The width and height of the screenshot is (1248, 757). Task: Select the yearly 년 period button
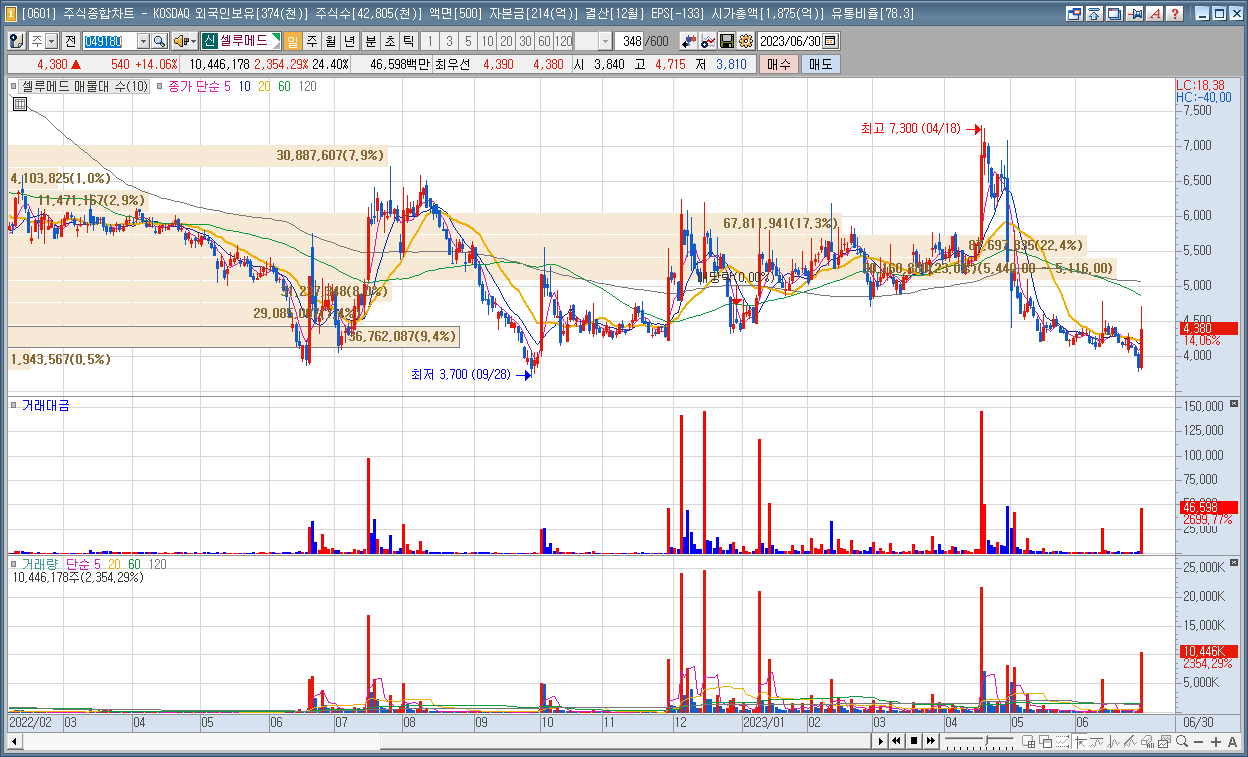tap(349, 41)
